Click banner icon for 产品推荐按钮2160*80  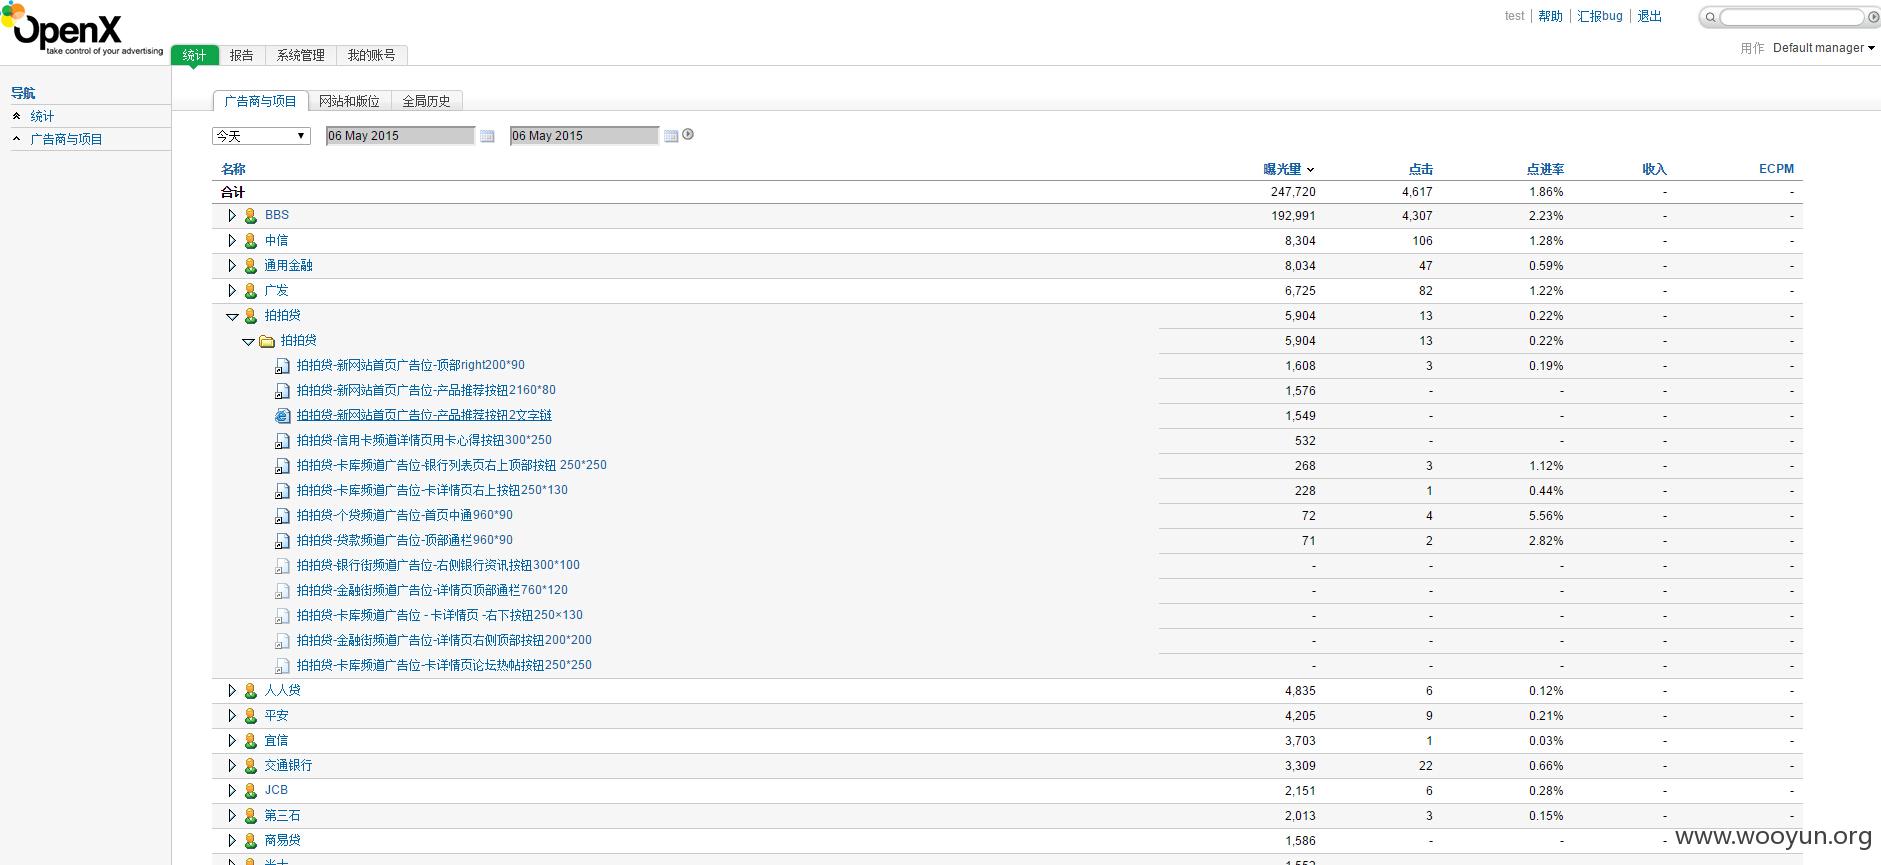point(282,391)
